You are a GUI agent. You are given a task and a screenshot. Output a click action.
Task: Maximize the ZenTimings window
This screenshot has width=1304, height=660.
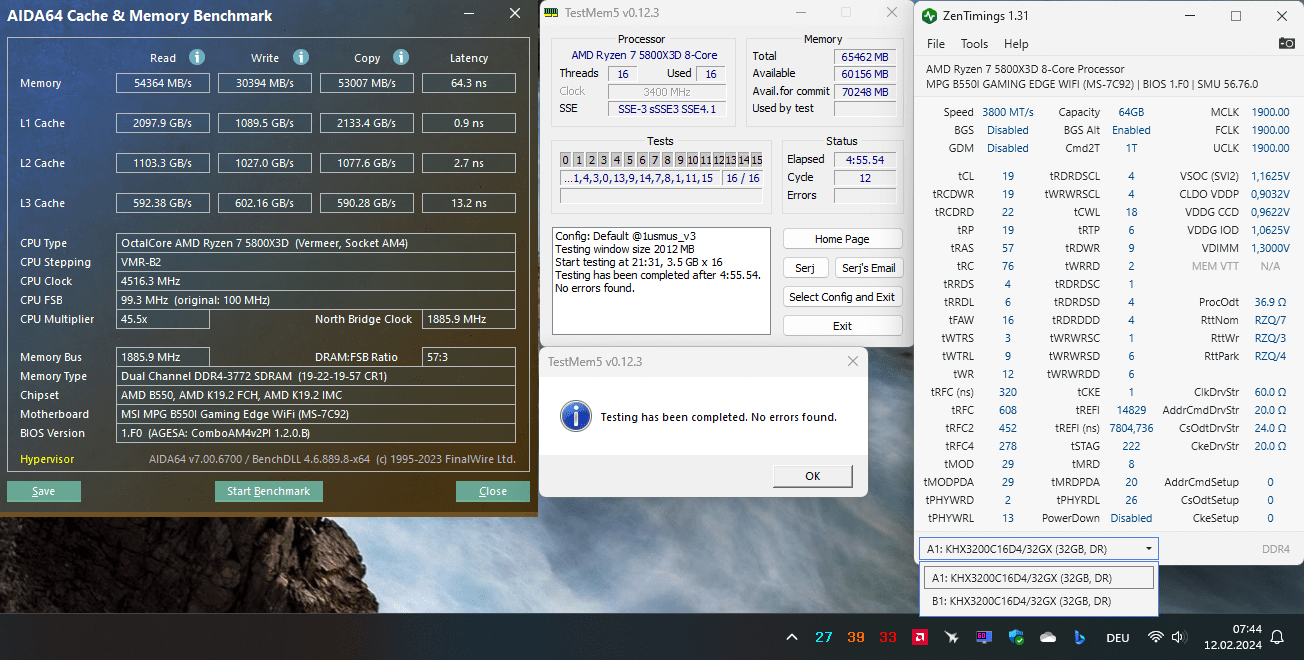tap(1235, 16)
